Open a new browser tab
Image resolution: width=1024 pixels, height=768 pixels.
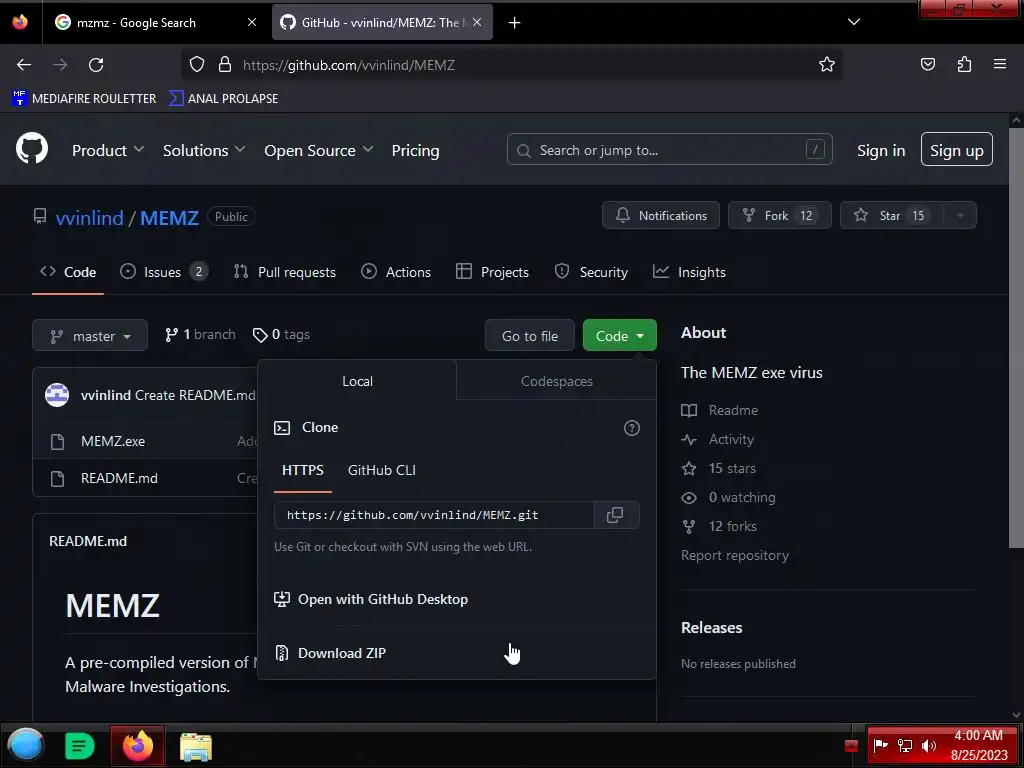(515, 23)
